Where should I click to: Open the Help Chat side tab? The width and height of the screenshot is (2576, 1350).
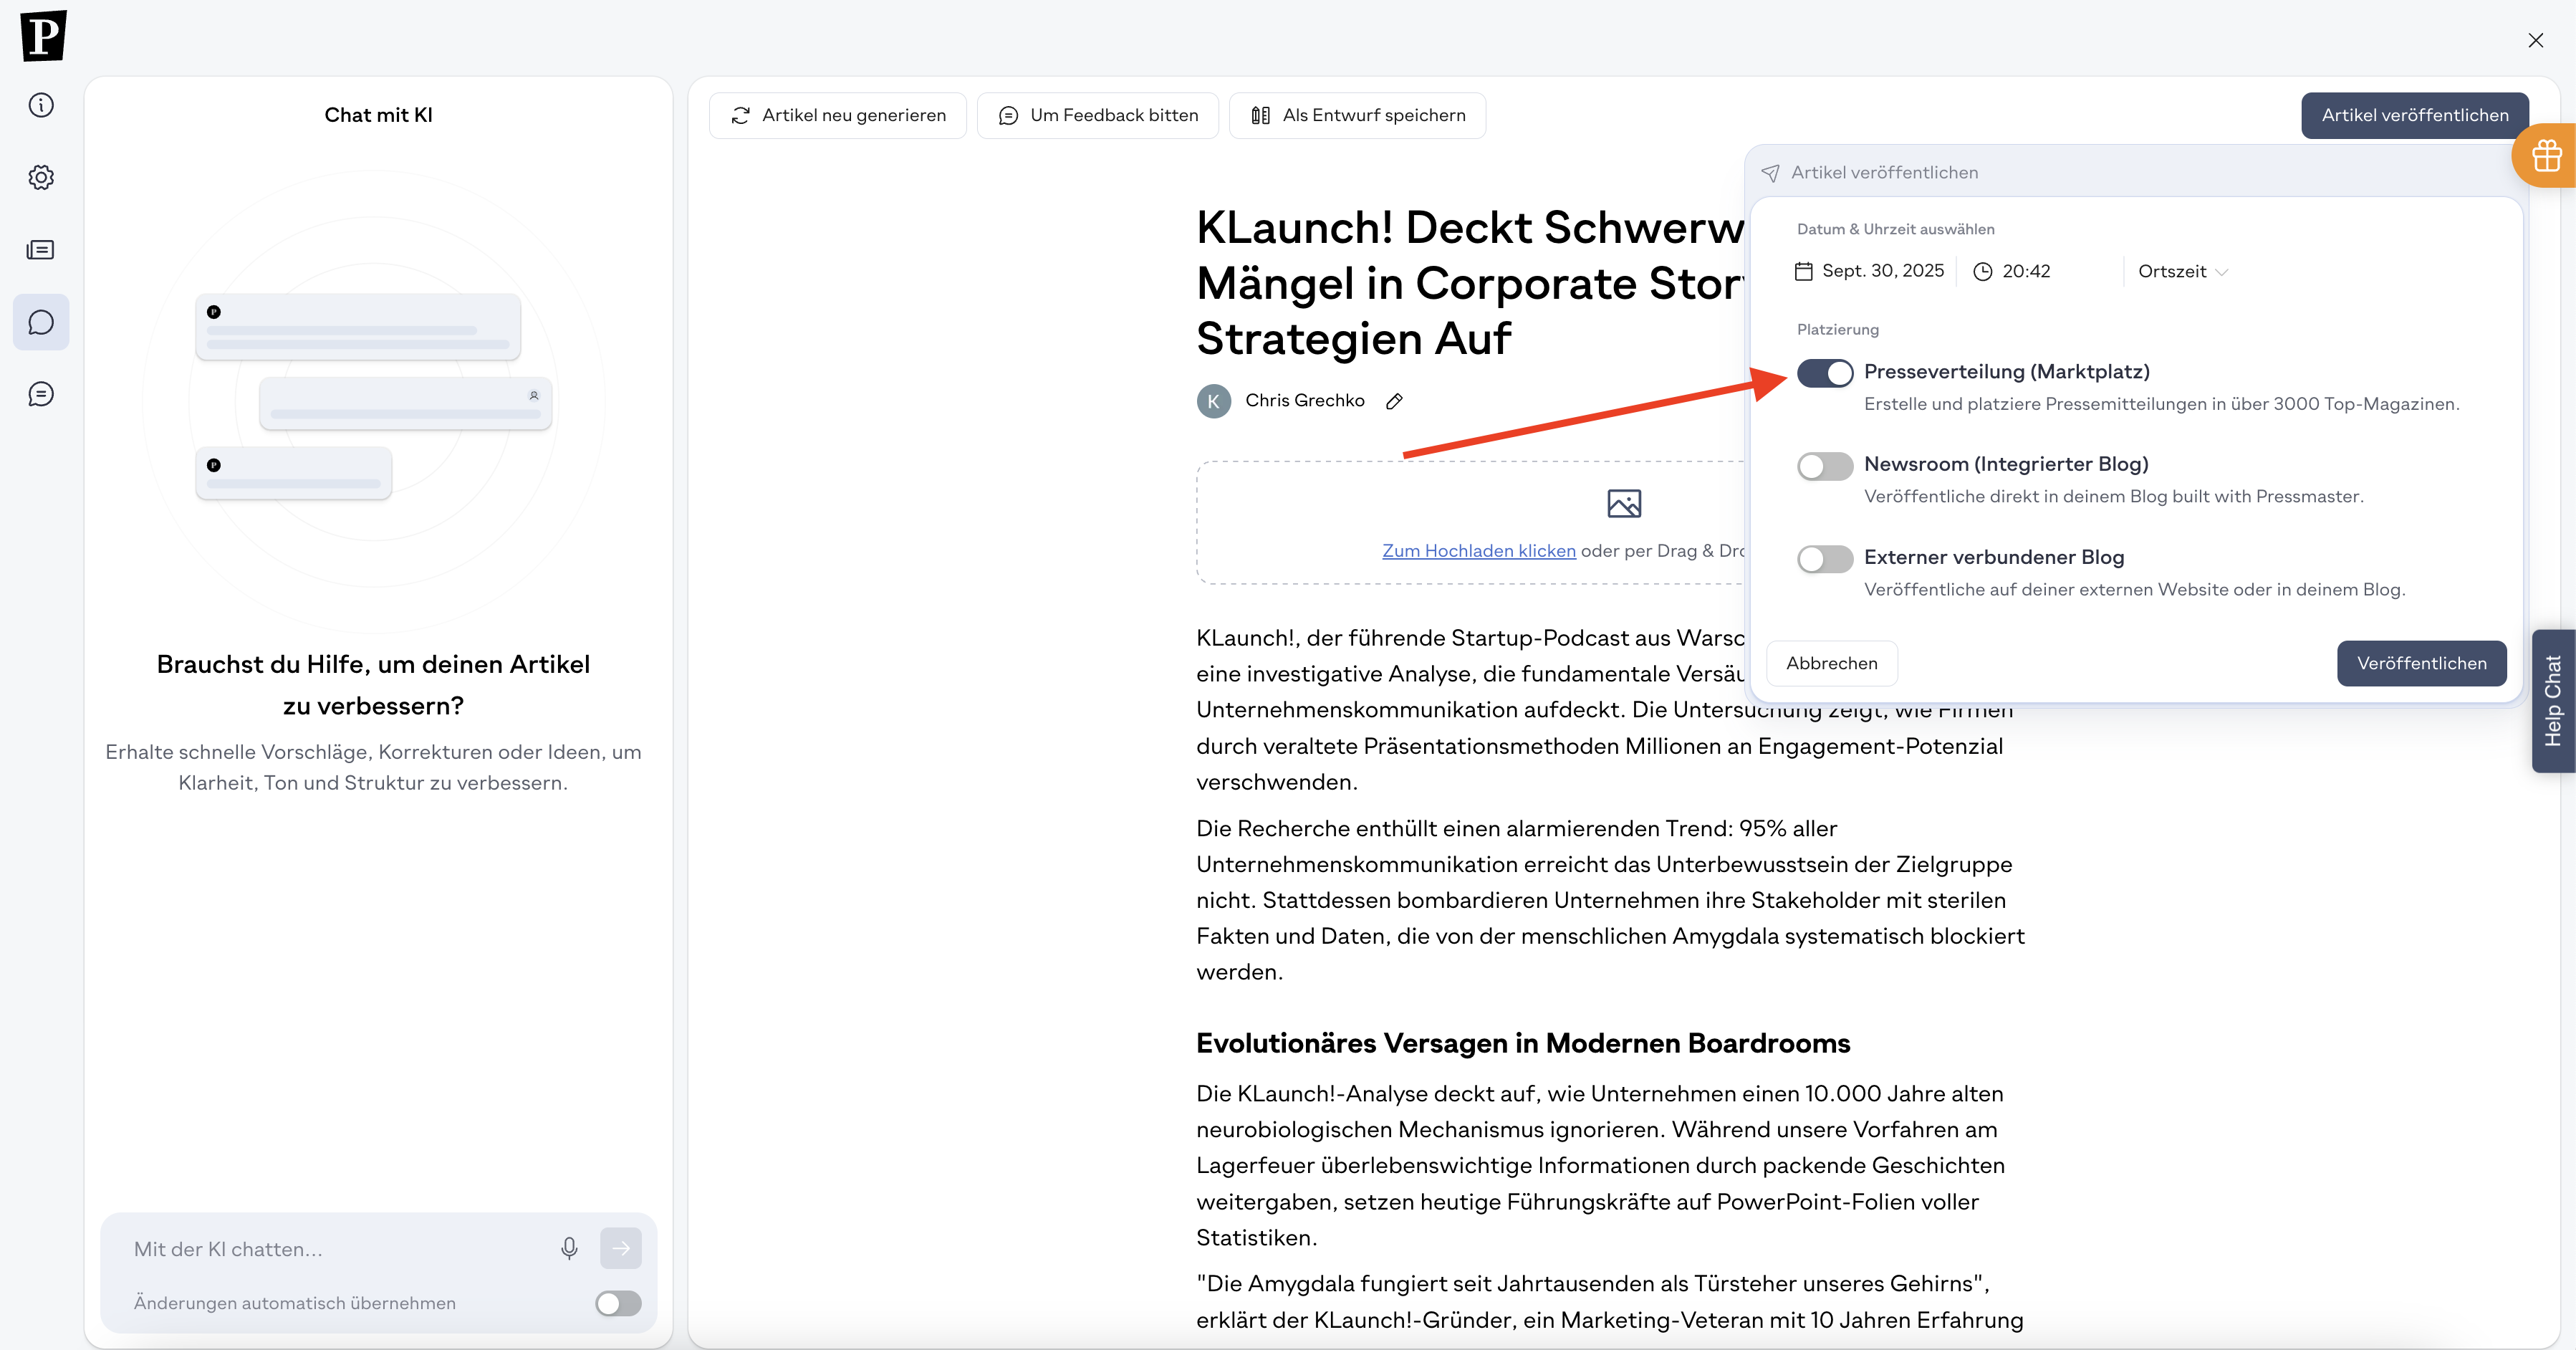[2554, 701]
